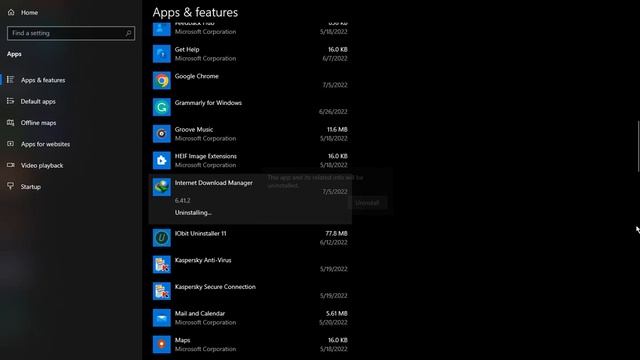Click the Apps for websites sidebar icon
The image size is (640, 360).
[x=11, y=144]
